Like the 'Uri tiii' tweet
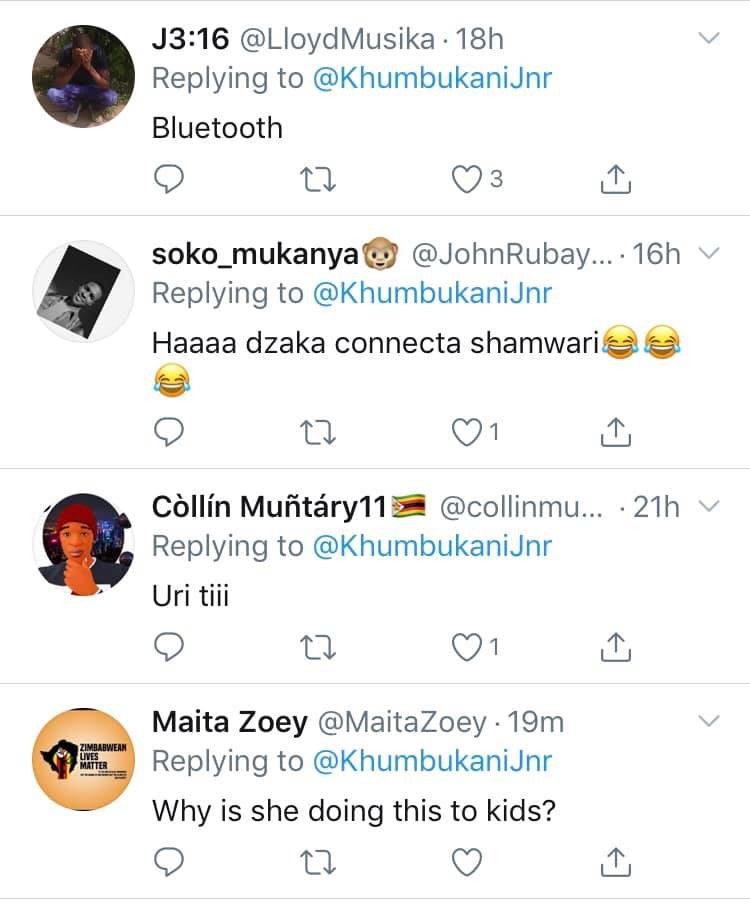 coord(466,647)
